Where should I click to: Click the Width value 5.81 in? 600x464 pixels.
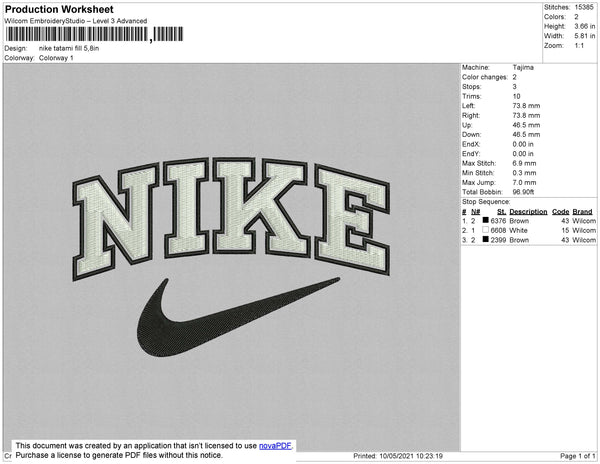[584, 36]
